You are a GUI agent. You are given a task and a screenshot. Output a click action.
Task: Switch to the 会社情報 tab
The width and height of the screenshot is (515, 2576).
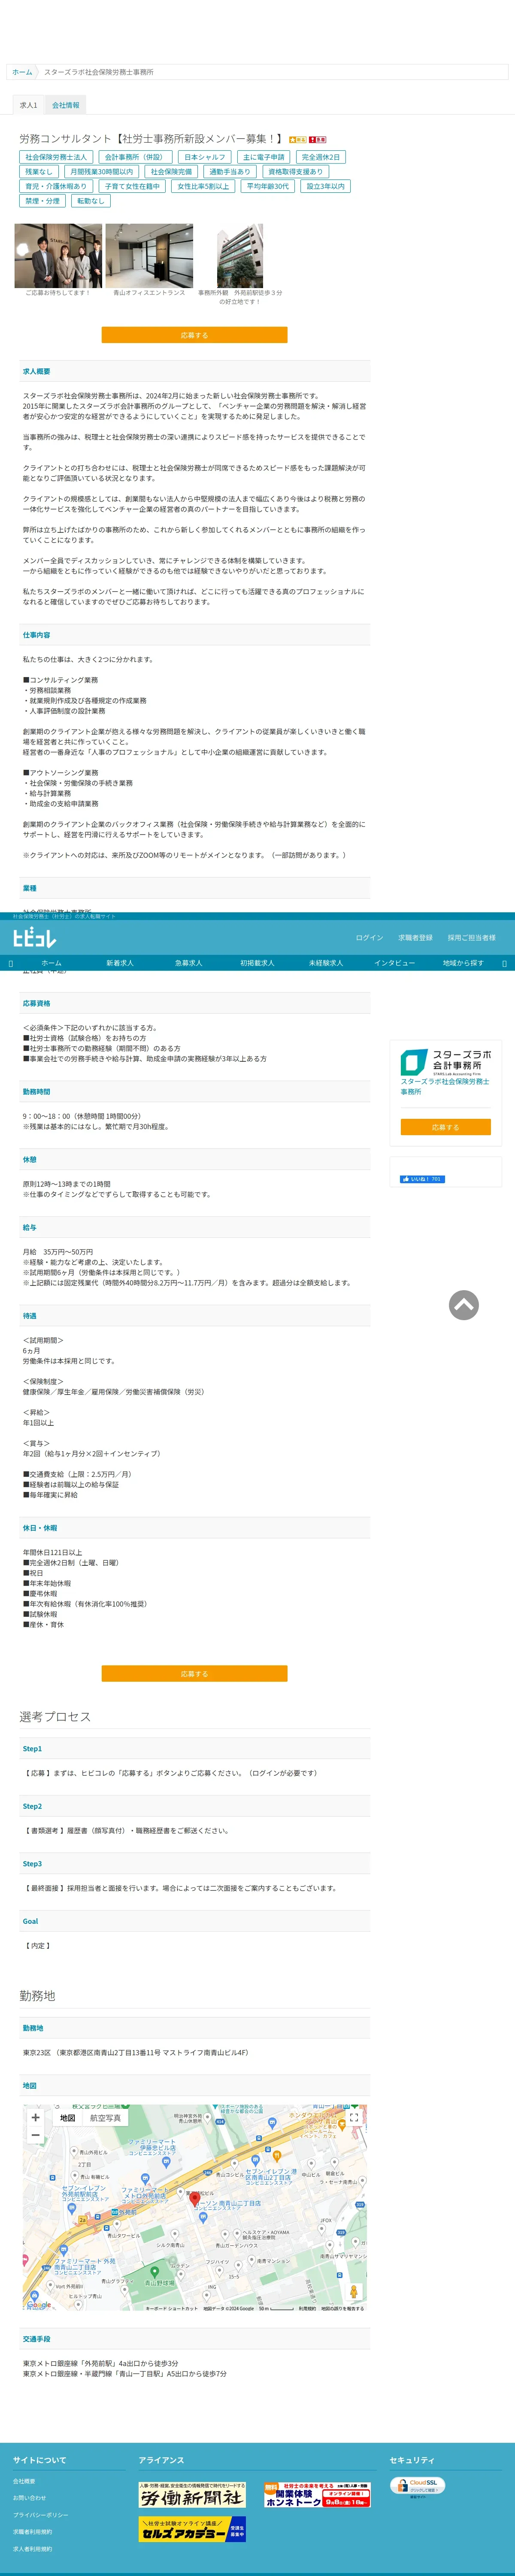tap(66, 105)
